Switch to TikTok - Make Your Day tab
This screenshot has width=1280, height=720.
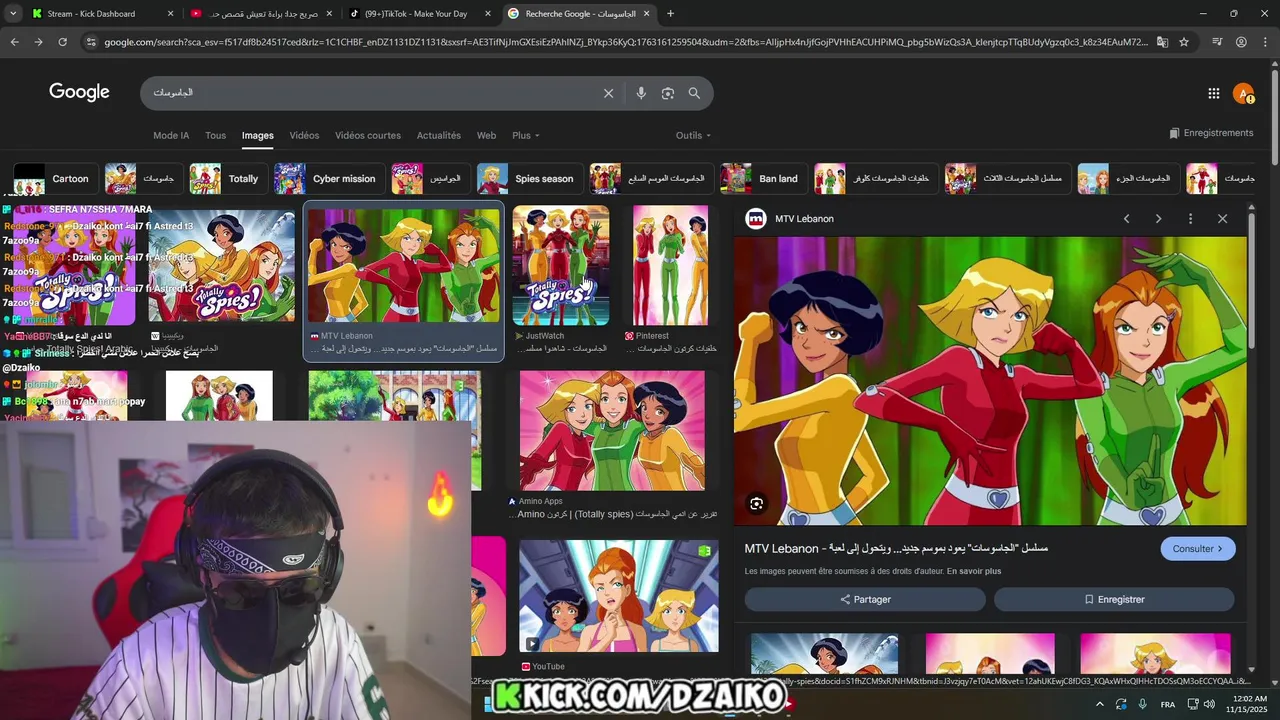[x=416, y=14]
